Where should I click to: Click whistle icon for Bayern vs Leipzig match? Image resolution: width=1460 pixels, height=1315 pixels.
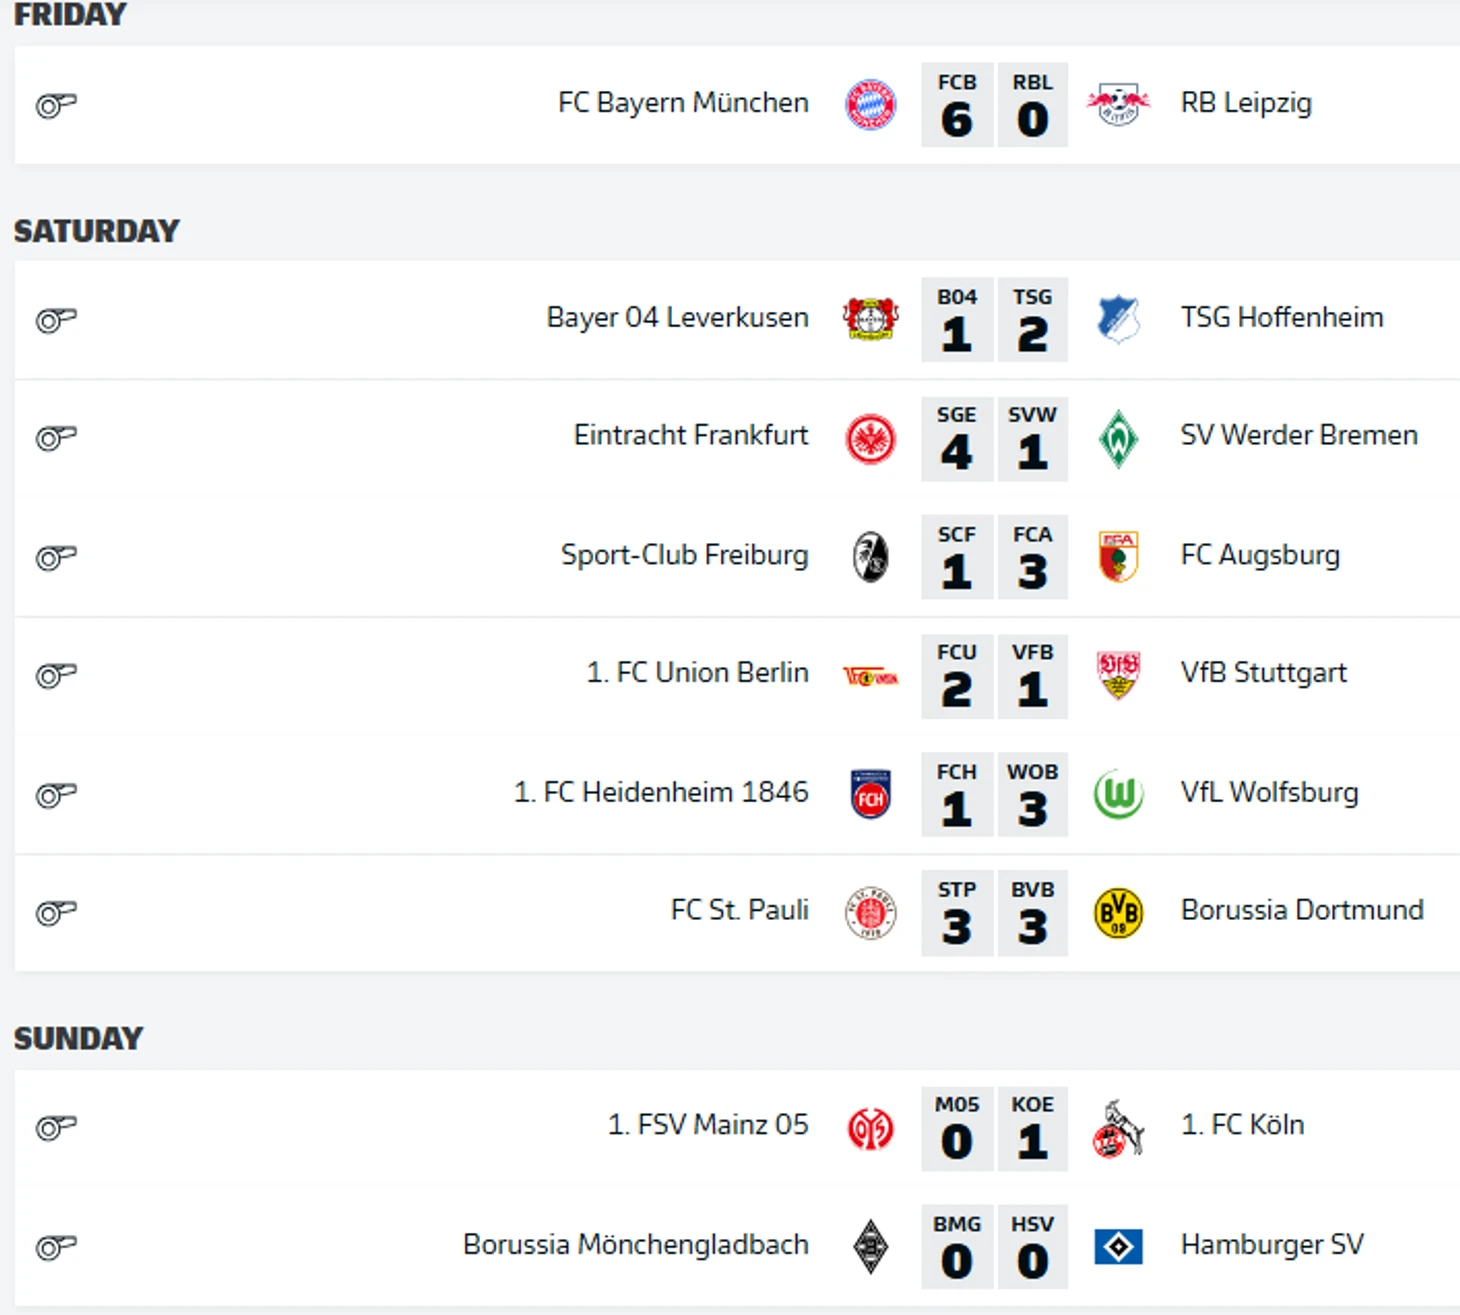coord(56,105)
